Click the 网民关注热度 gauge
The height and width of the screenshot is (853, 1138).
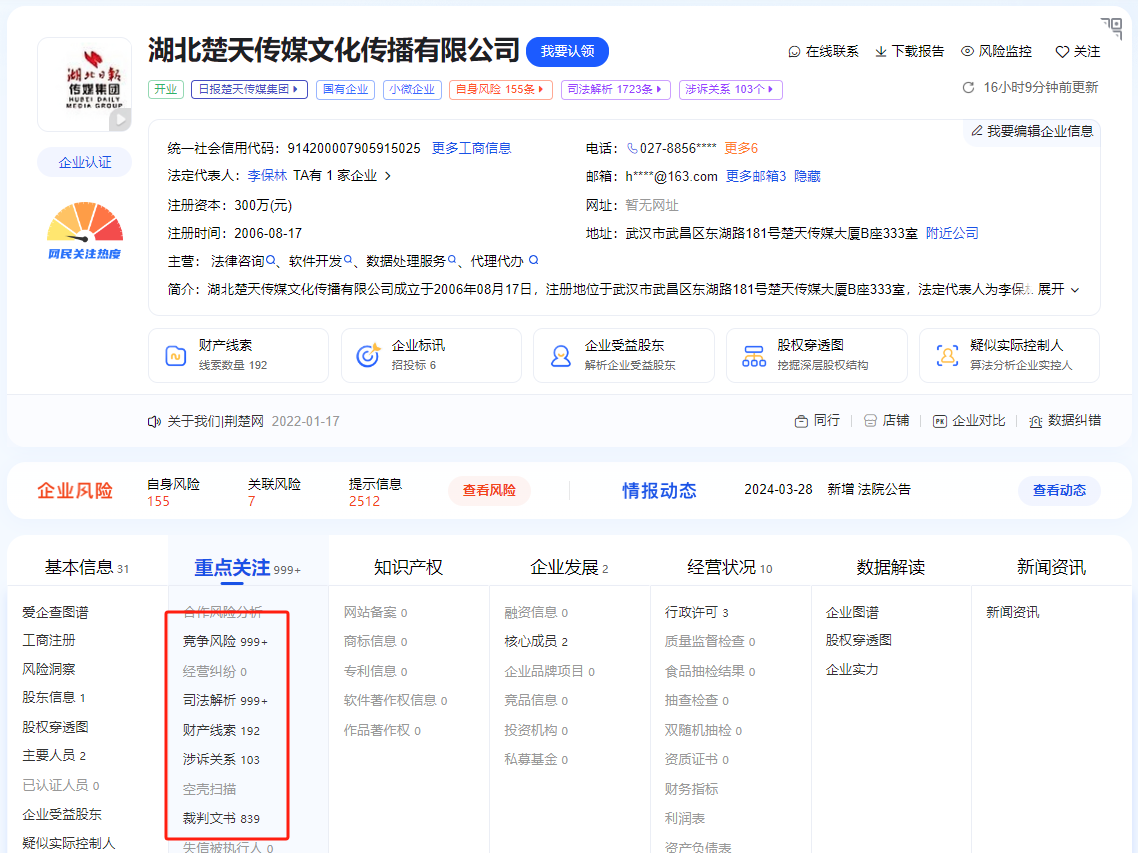[x=85, y=231]
